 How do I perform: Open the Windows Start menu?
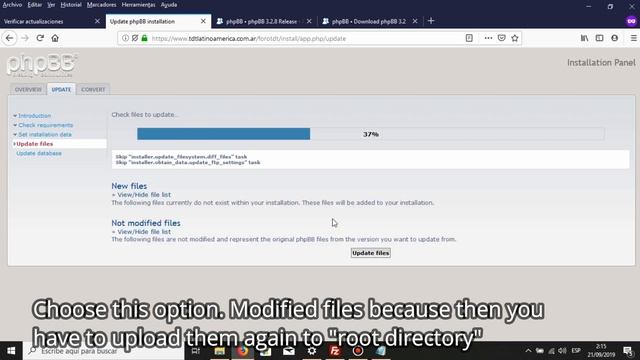pos(11,351)
